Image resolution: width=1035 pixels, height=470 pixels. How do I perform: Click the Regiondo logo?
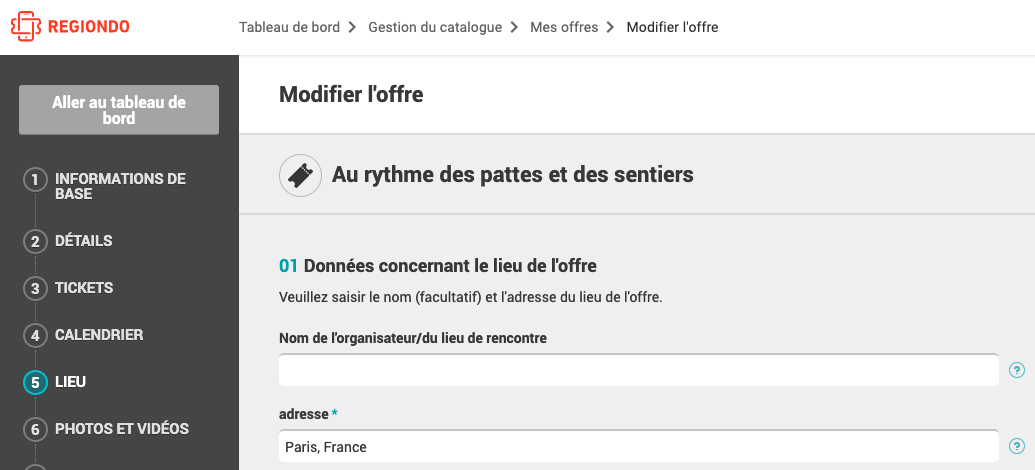[70, 26]
